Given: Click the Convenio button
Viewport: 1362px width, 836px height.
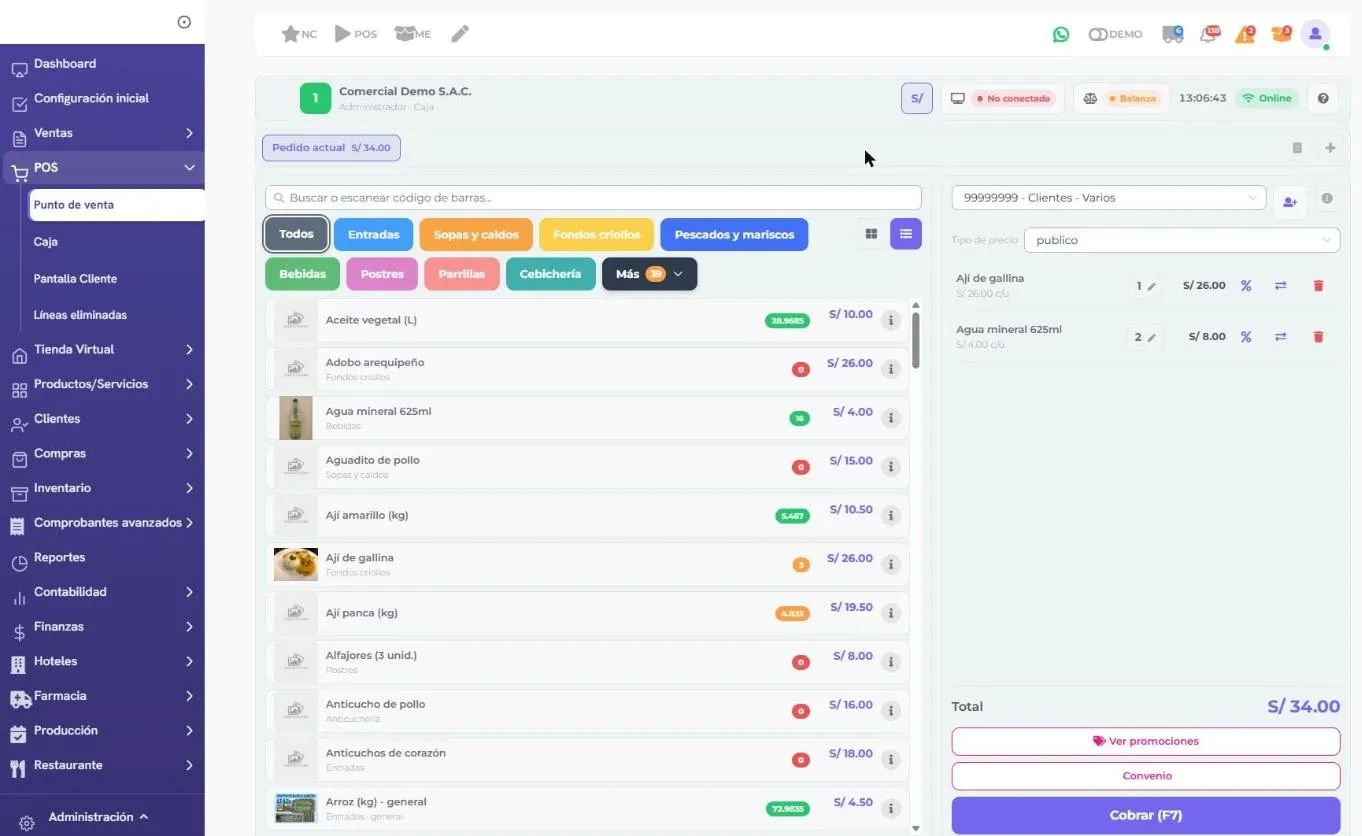Looking at the screenshot, I should 1146,776.
